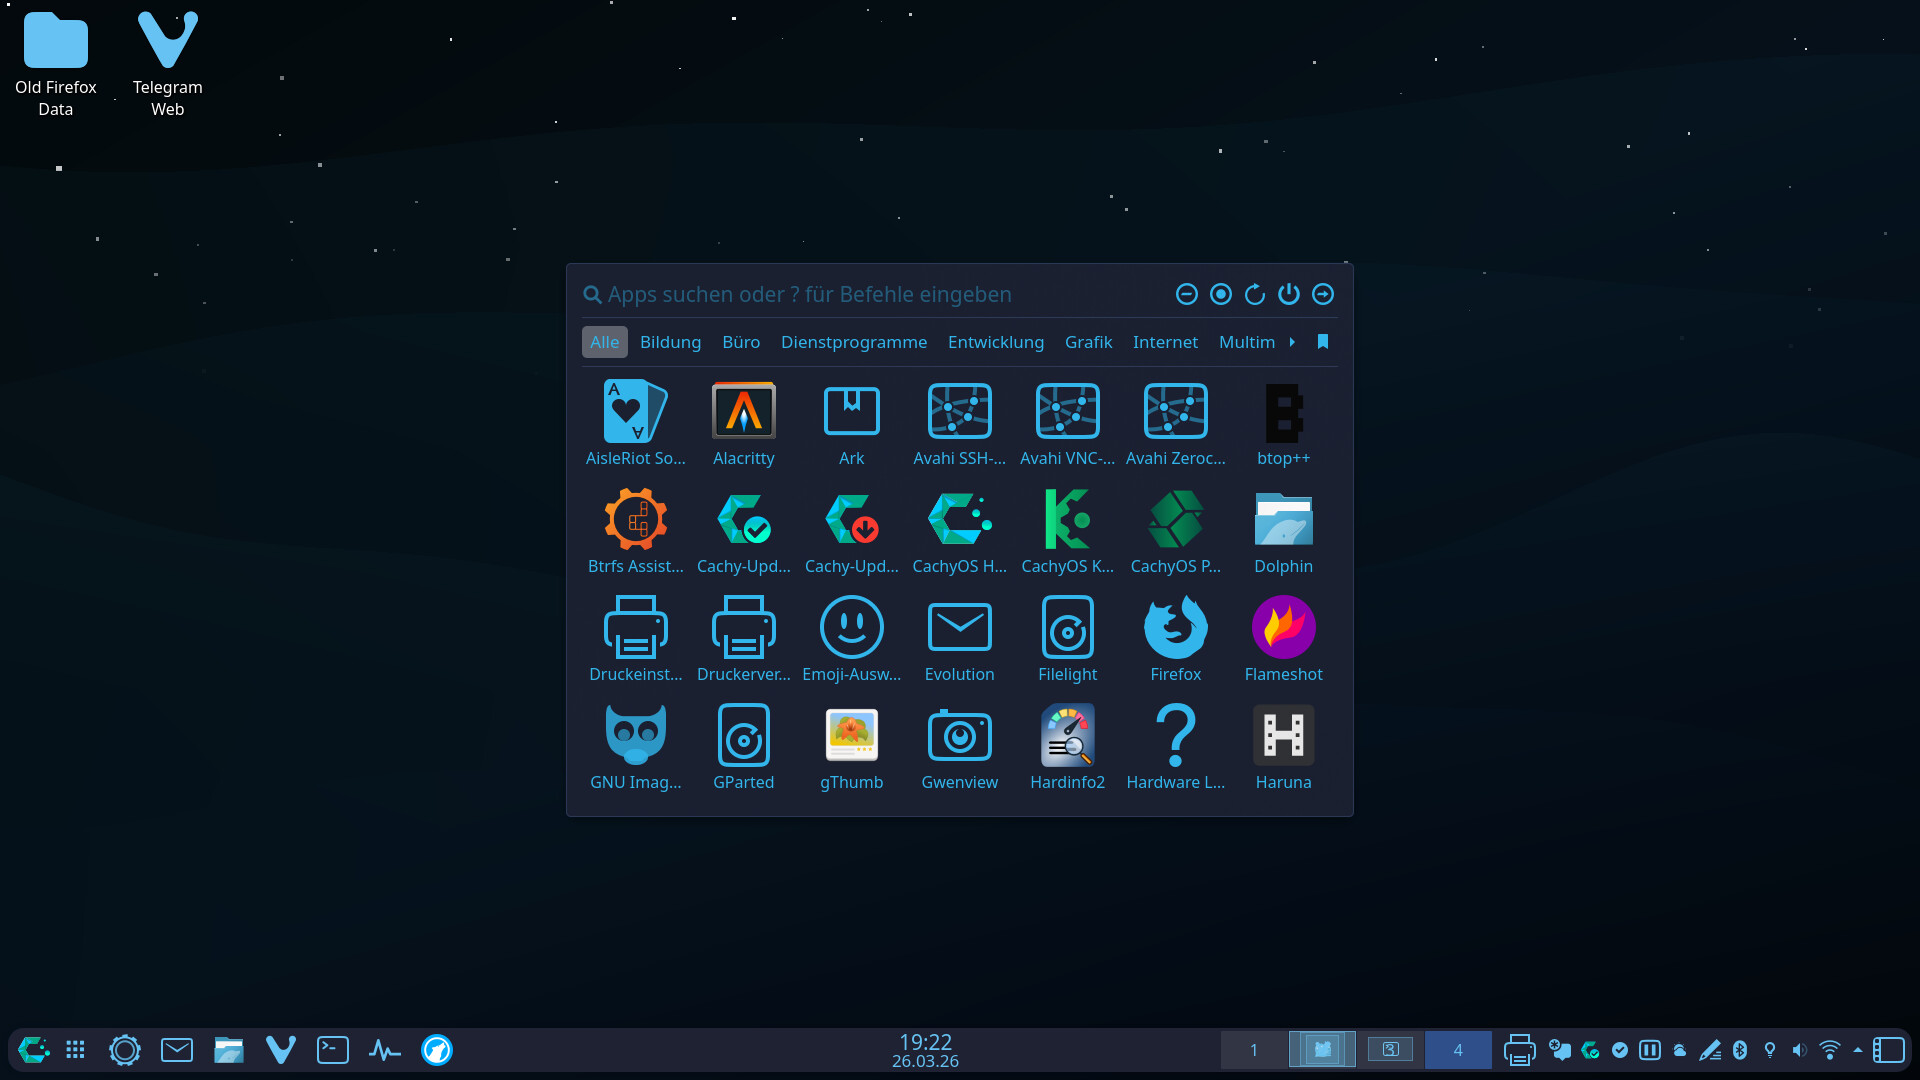
Task: Switch to virtual desktop 4
Action: 1457,1050
